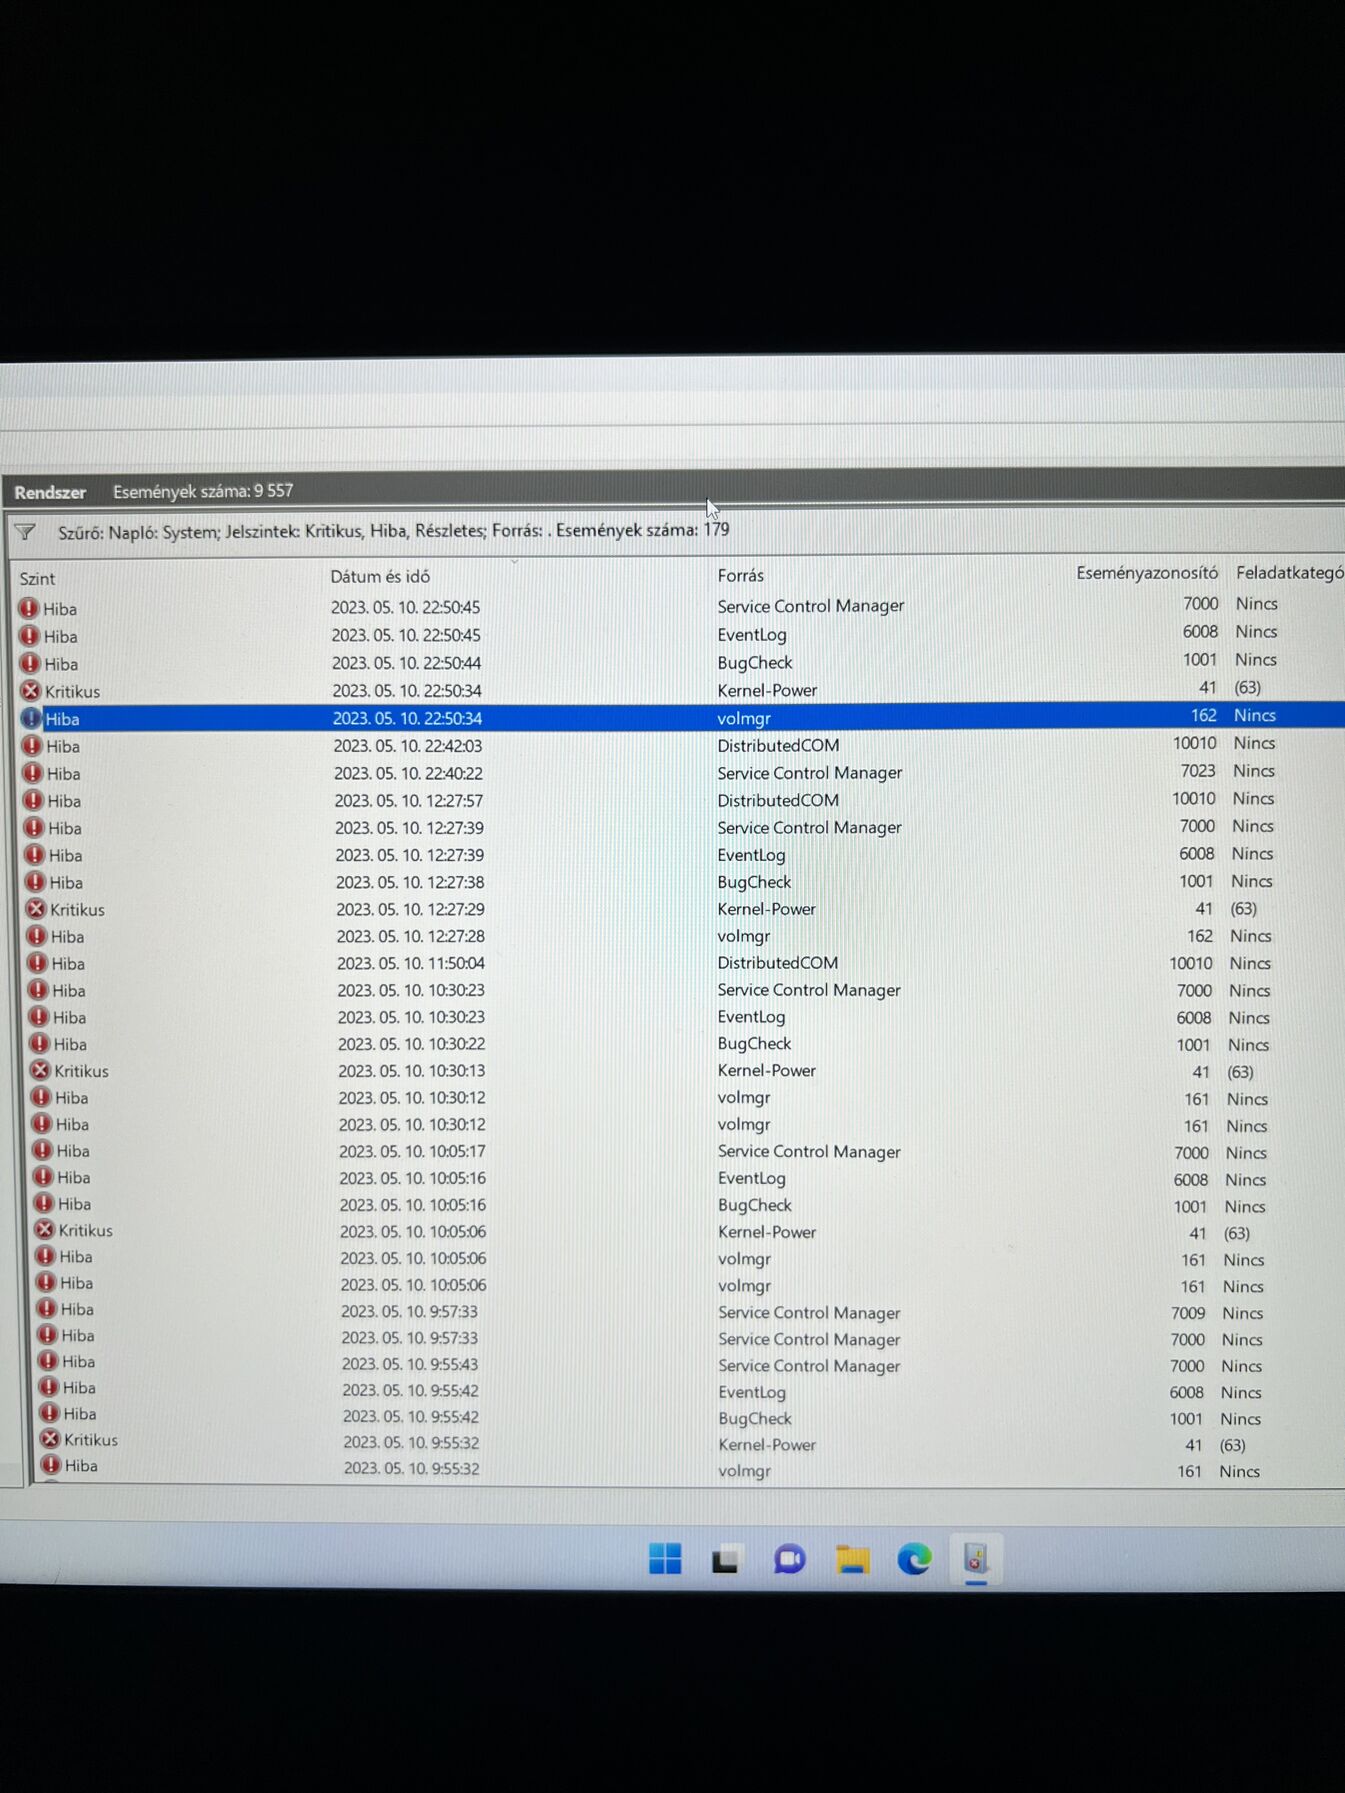Click the 'Események száma: 9 557' text

point(203,491)
